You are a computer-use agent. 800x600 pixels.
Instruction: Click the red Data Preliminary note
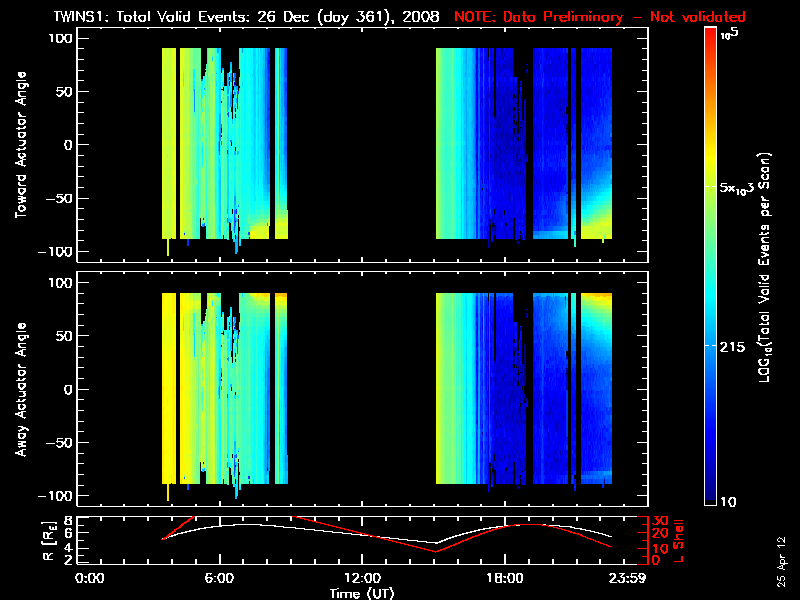click(x=600, y=17)
